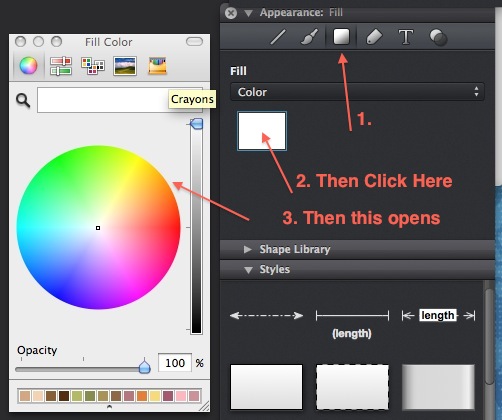Select the Brush stroke appearance icon
Viewport: 502px width, 420px height.
pos(309,37)
